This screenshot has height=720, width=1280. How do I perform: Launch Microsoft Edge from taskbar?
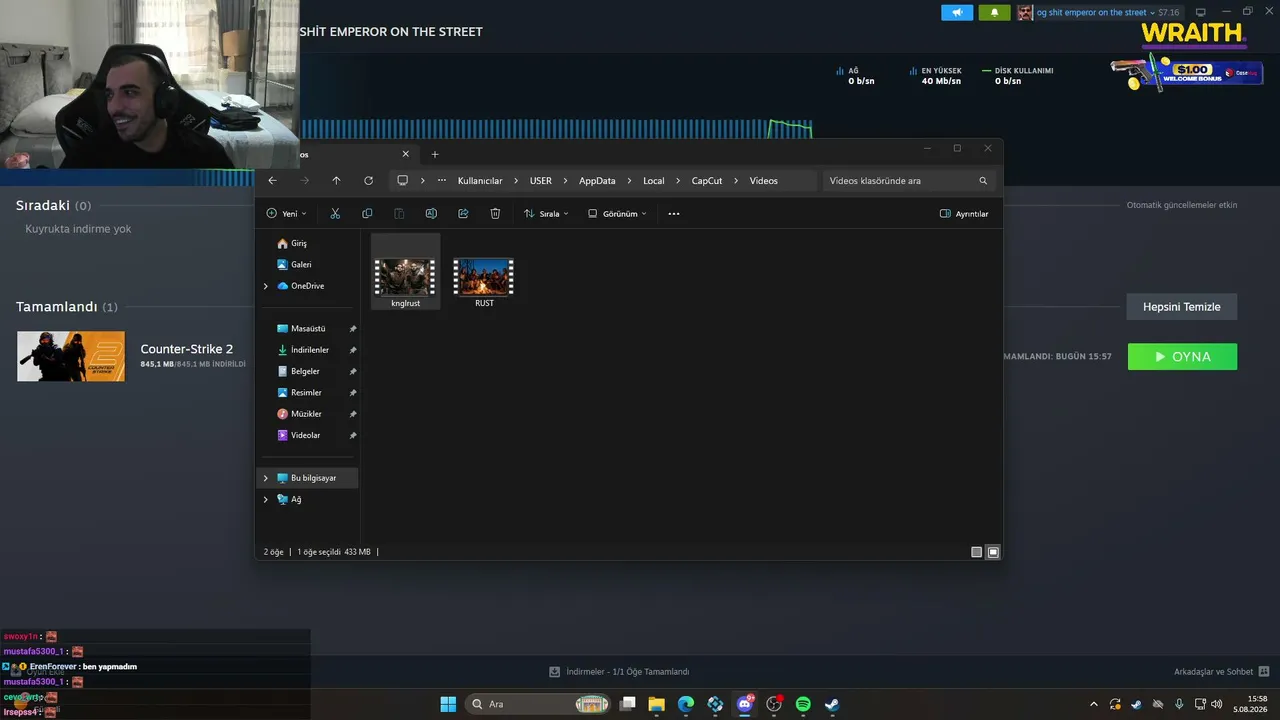(x=686, y=704)
